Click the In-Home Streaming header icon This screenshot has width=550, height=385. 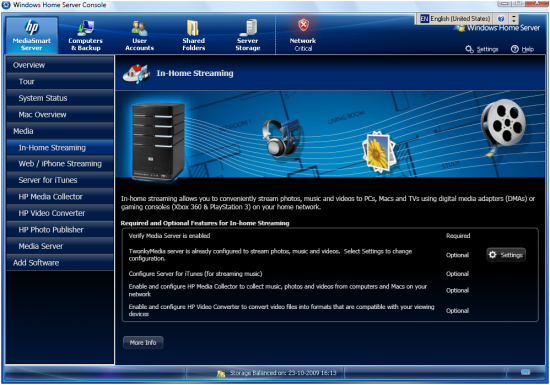point(136,73)
